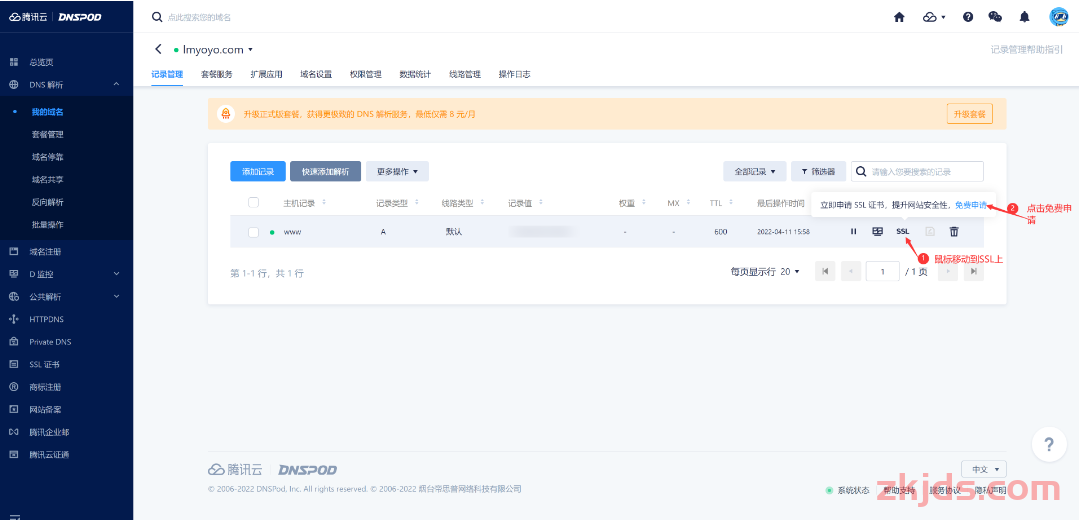Image resolution: width=1079 pixels, height=520 pixels.
Task: Switch to the 操作日志 tab
Action: [514, 74]
